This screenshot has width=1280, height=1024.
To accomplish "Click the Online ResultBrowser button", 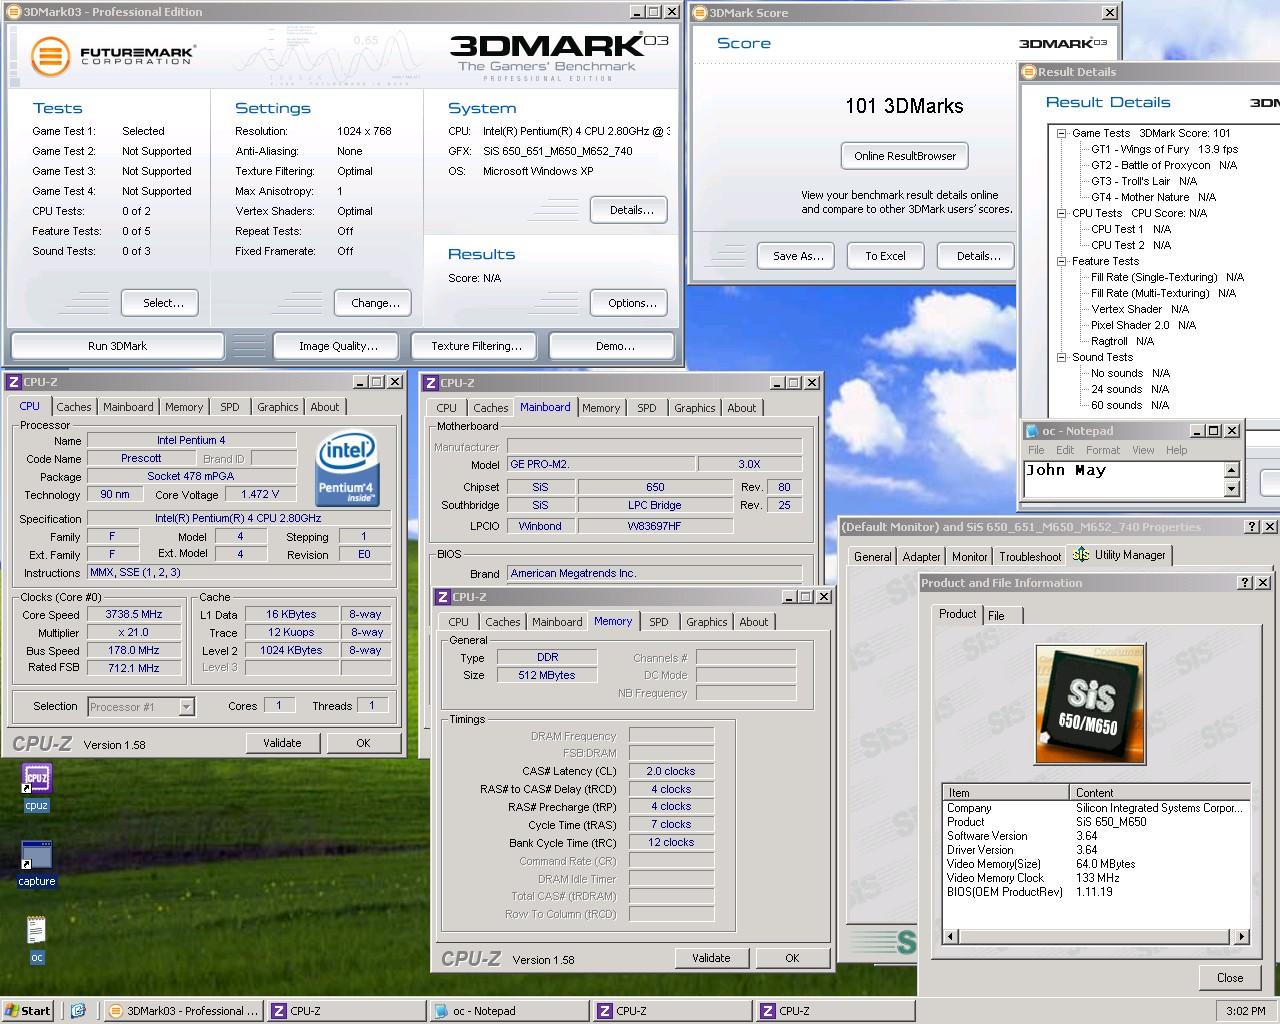I will [905, 156].
